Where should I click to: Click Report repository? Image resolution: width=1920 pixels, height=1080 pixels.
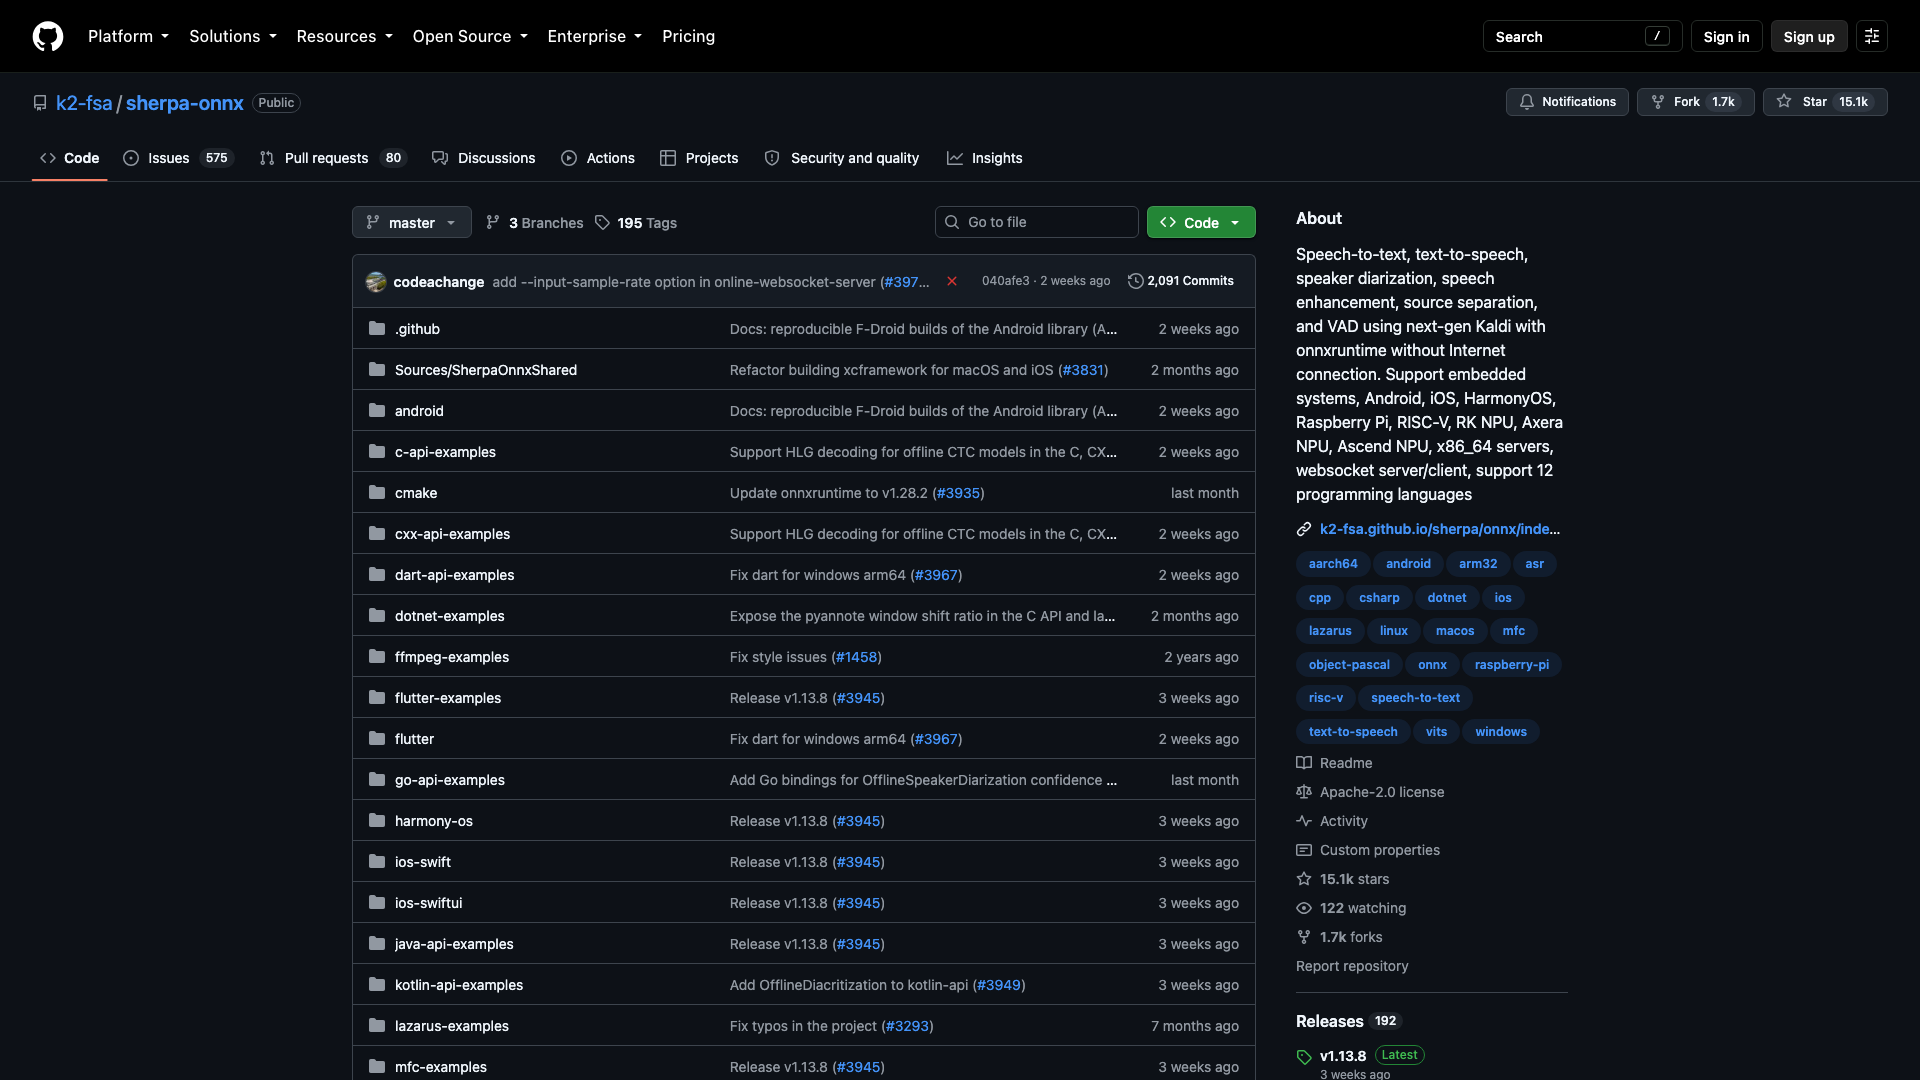tap(1352, 966)
